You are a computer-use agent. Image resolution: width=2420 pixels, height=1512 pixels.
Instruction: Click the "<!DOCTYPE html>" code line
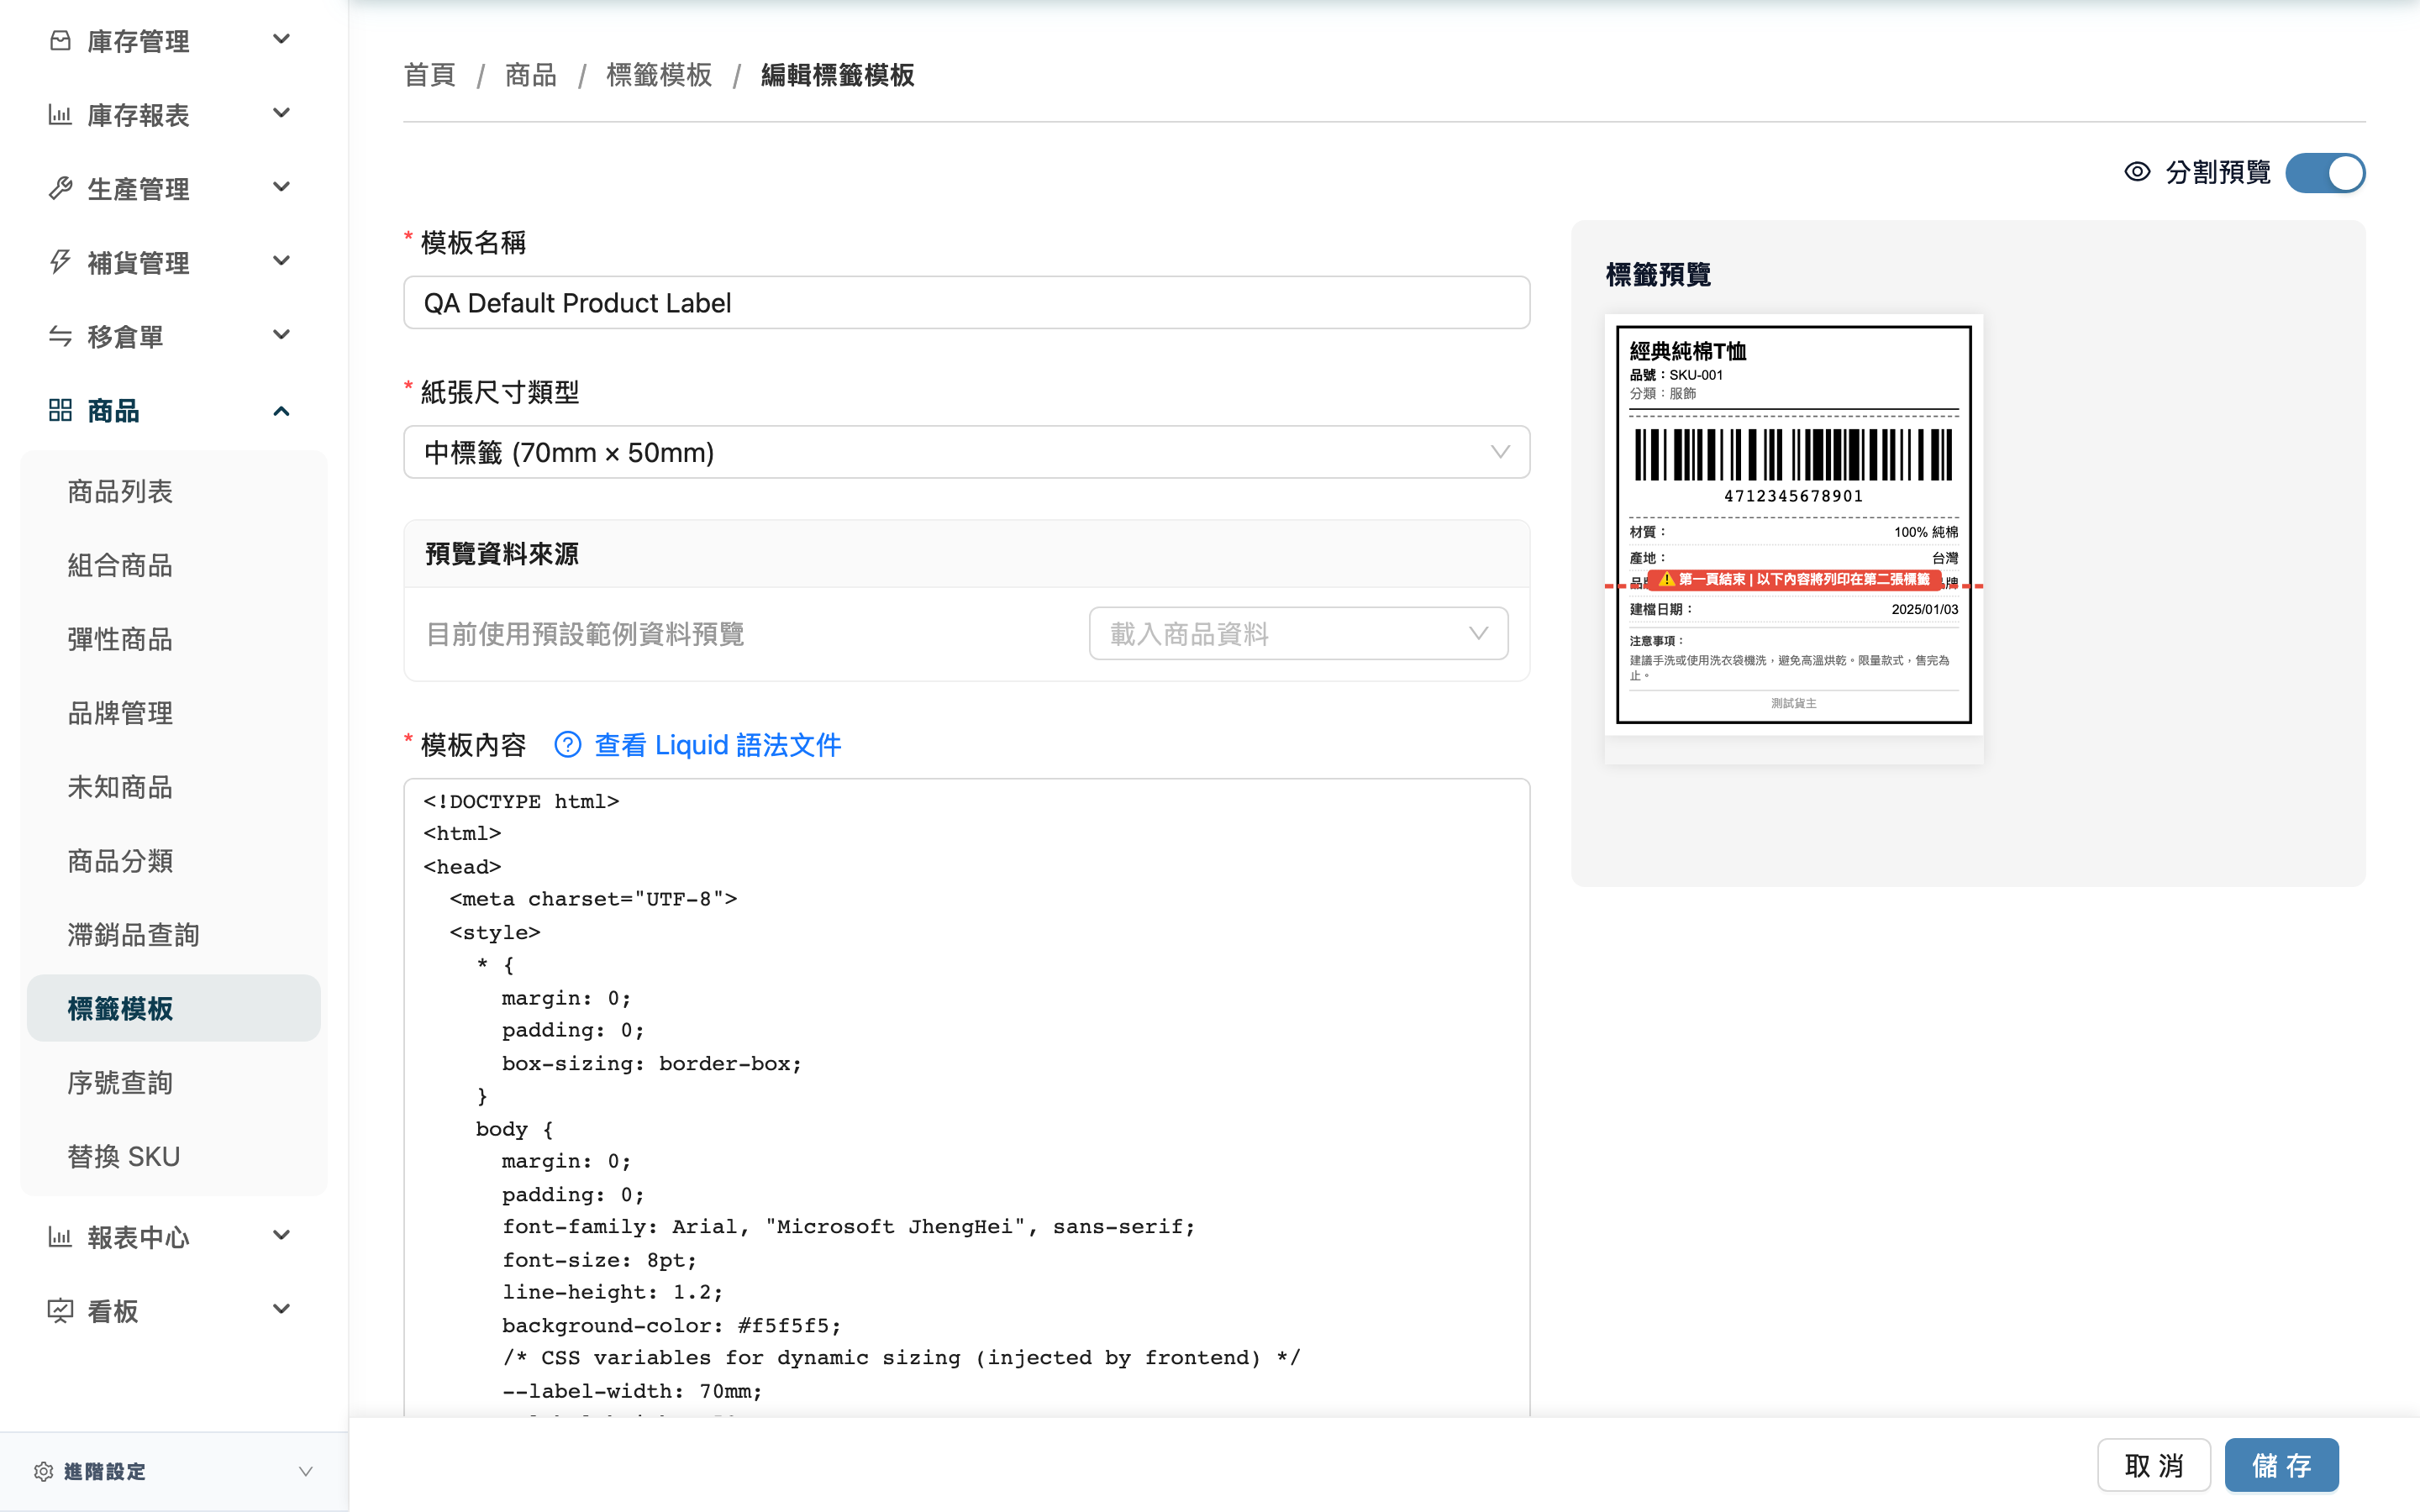coord(521,801)
